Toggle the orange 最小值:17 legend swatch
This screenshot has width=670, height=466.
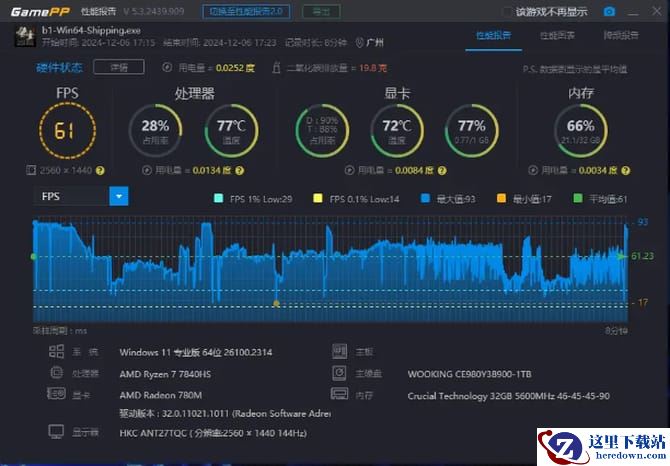coord(502,198)
